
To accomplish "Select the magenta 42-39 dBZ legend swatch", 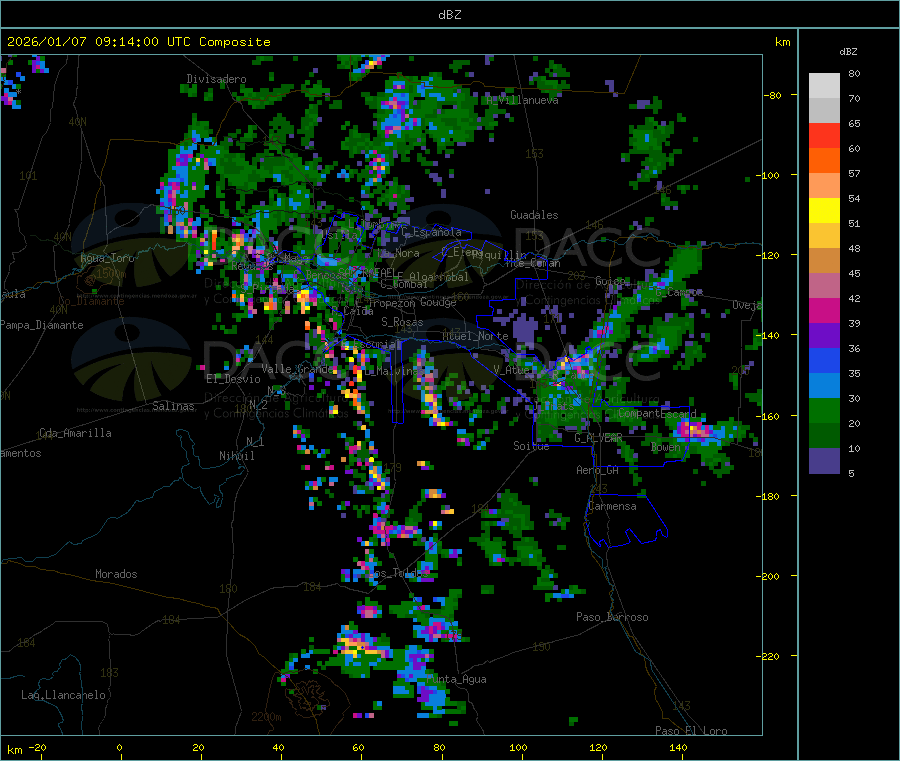I will (x=824, y=310).
